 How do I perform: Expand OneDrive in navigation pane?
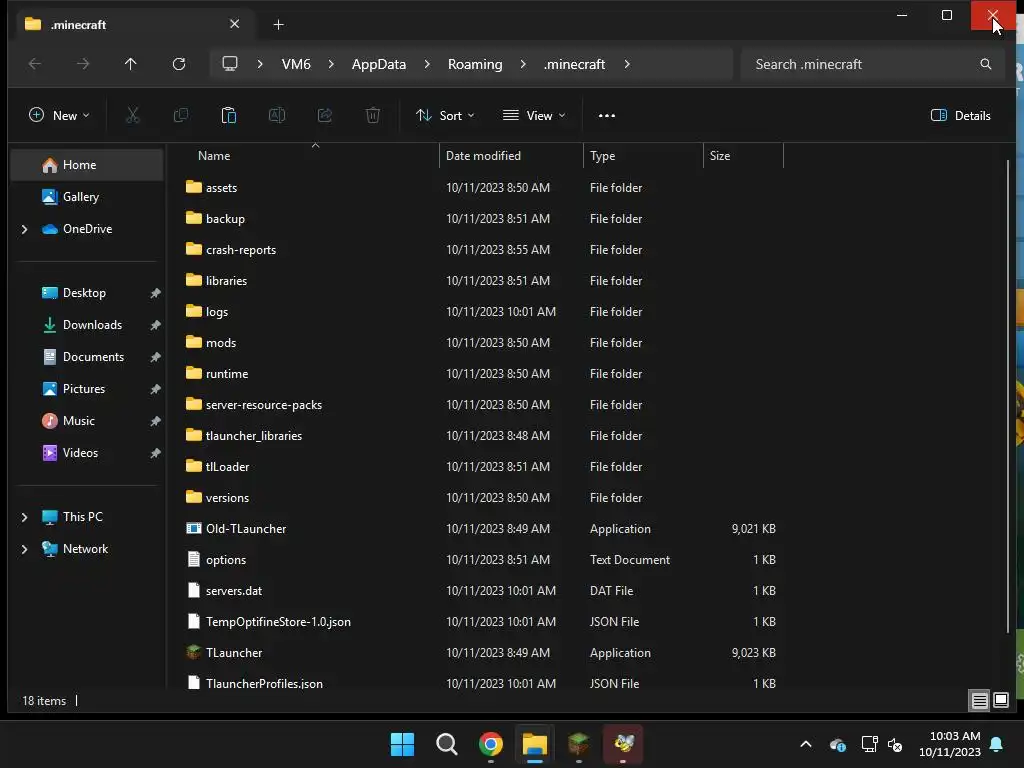25,229
